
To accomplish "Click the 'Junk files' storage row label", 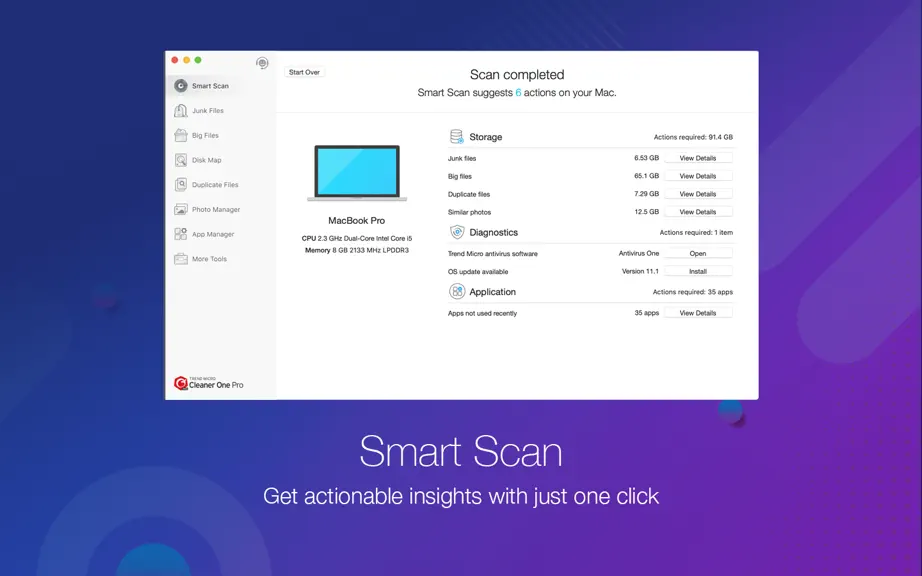I will (462, 158).
